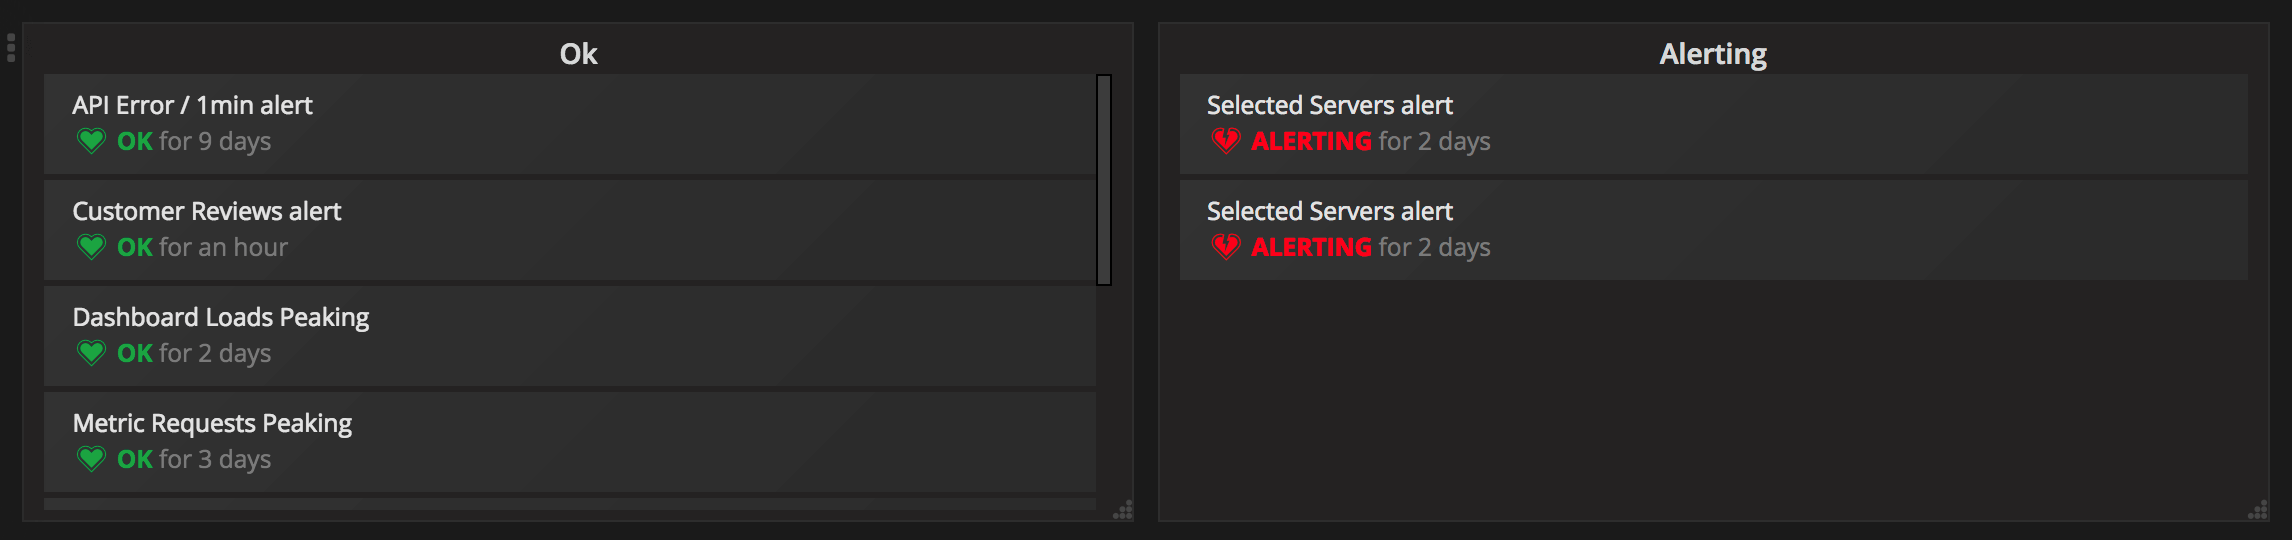Open the row menu three-dots handle
2292x540 pixels.
11,48
